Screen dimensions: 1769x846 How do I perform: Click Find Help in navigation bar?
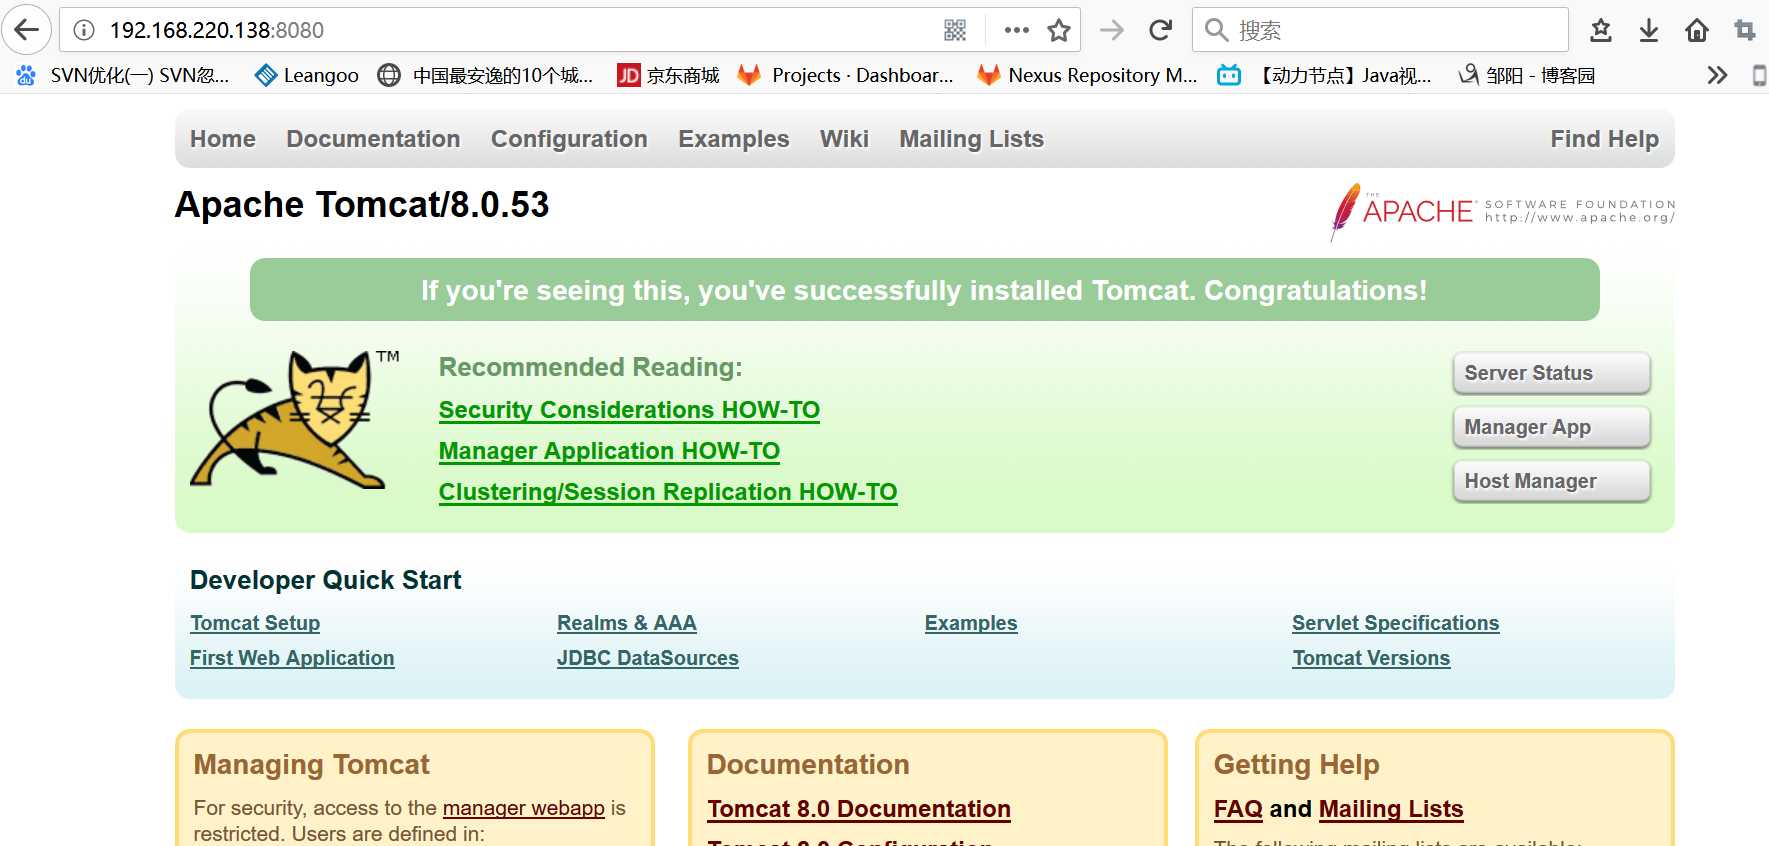point(1604,139)
